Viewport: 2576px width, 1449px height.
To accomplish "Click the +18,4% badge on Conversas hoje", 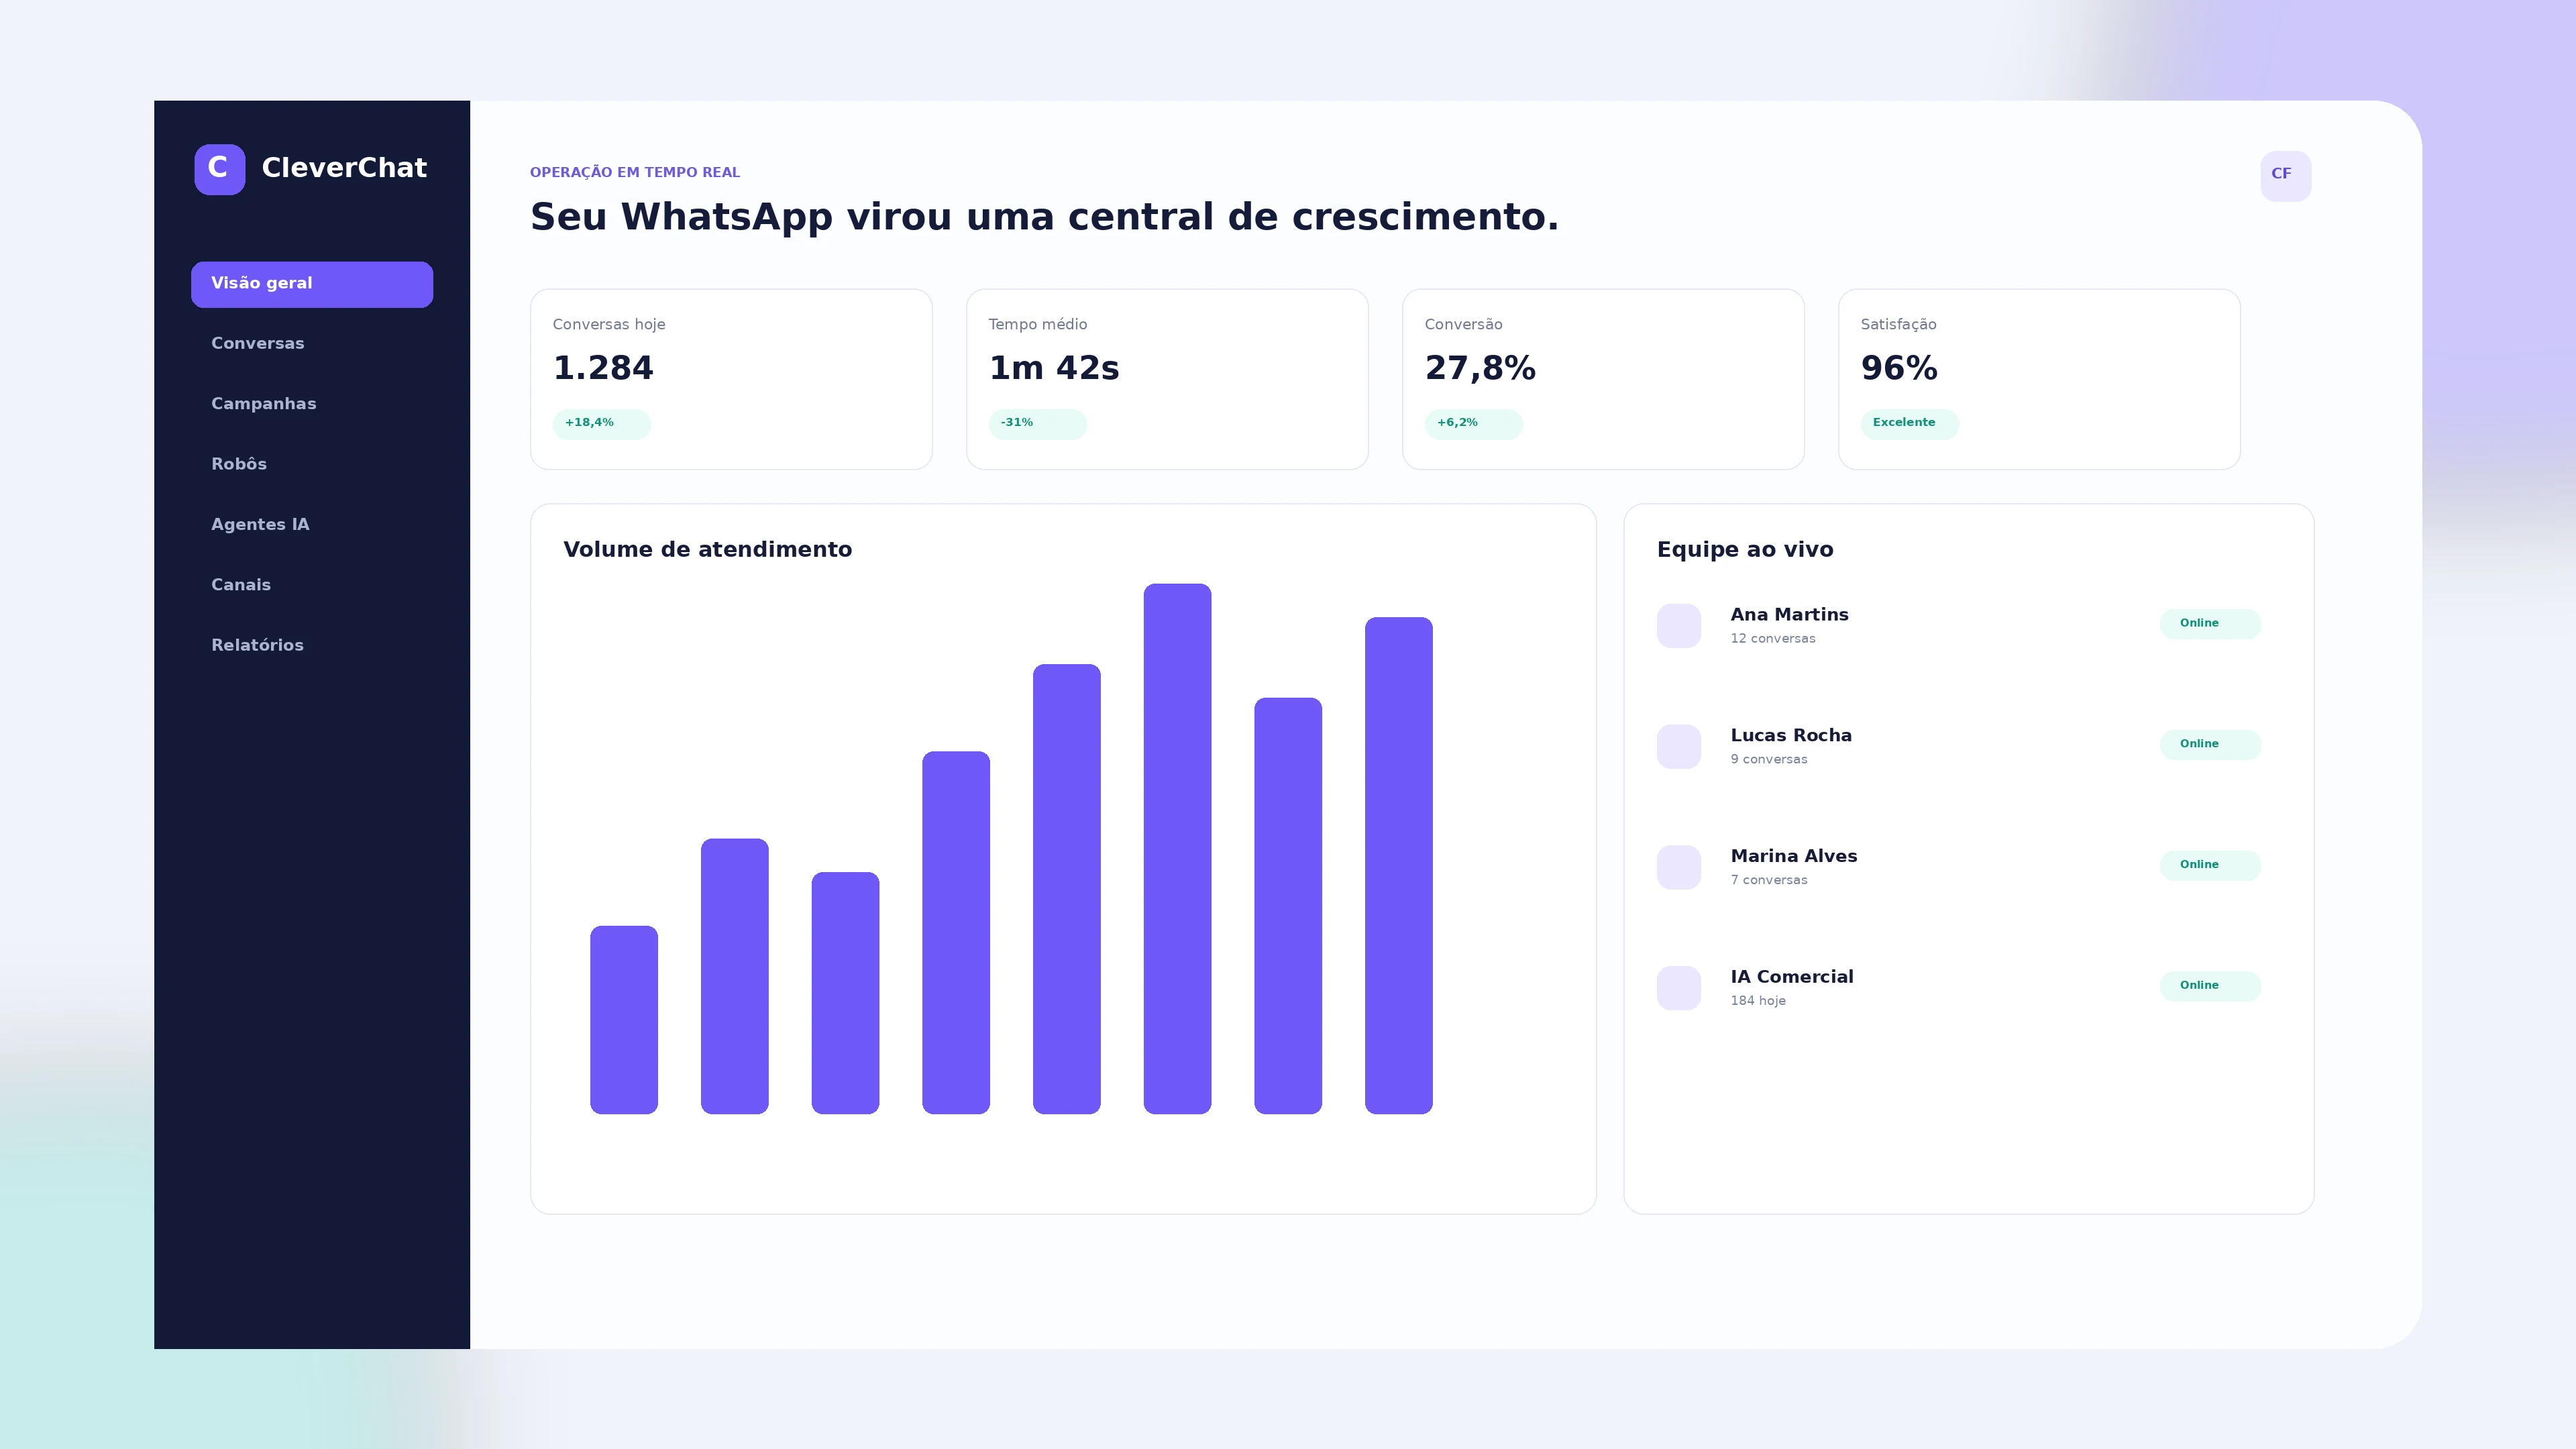I will [x=601, y=424].
